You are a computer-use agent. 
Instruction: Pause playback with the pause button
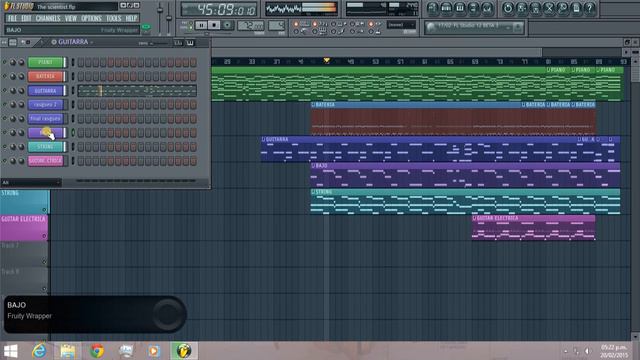coord(201,25)
